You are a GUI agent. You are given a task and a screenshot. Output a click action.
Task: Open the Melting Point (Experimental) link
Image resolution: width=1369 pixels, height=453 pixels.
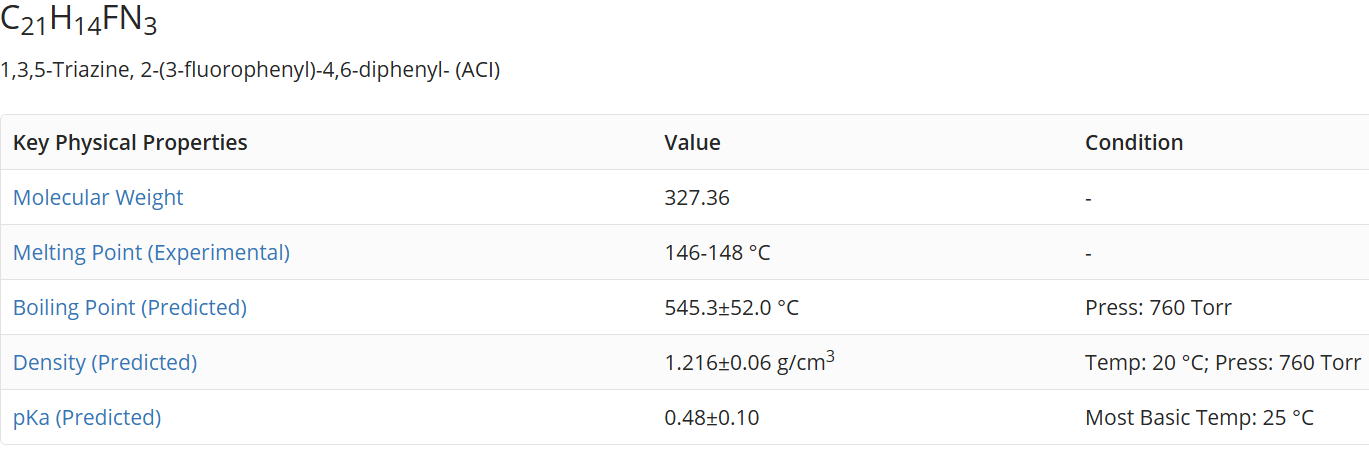[151, 253]
